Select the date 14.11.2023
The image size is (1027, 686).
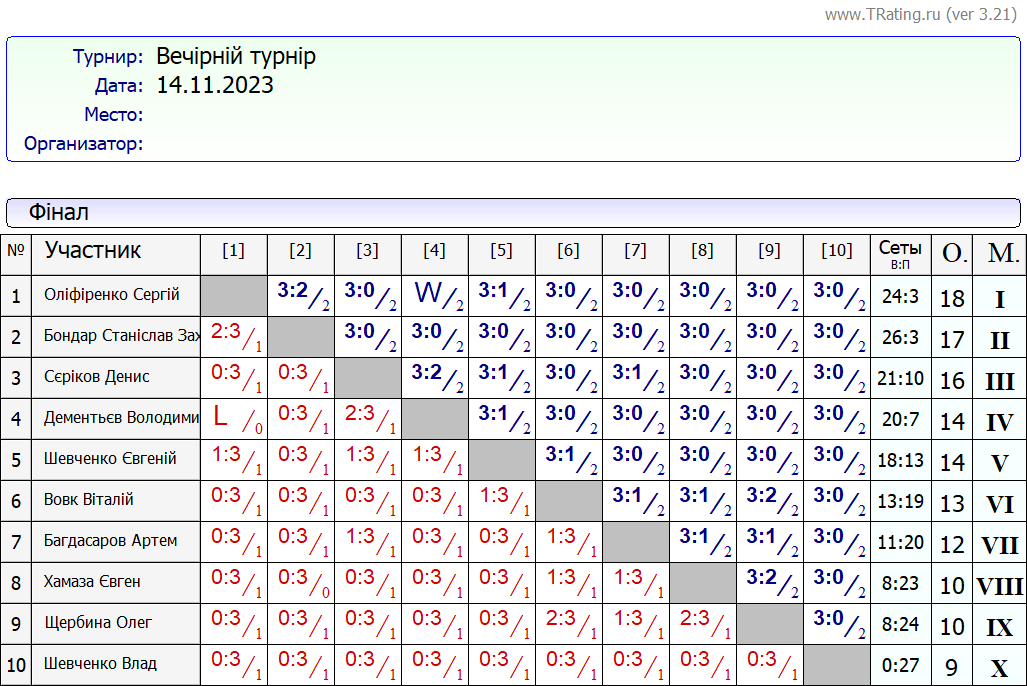[215, 85]
